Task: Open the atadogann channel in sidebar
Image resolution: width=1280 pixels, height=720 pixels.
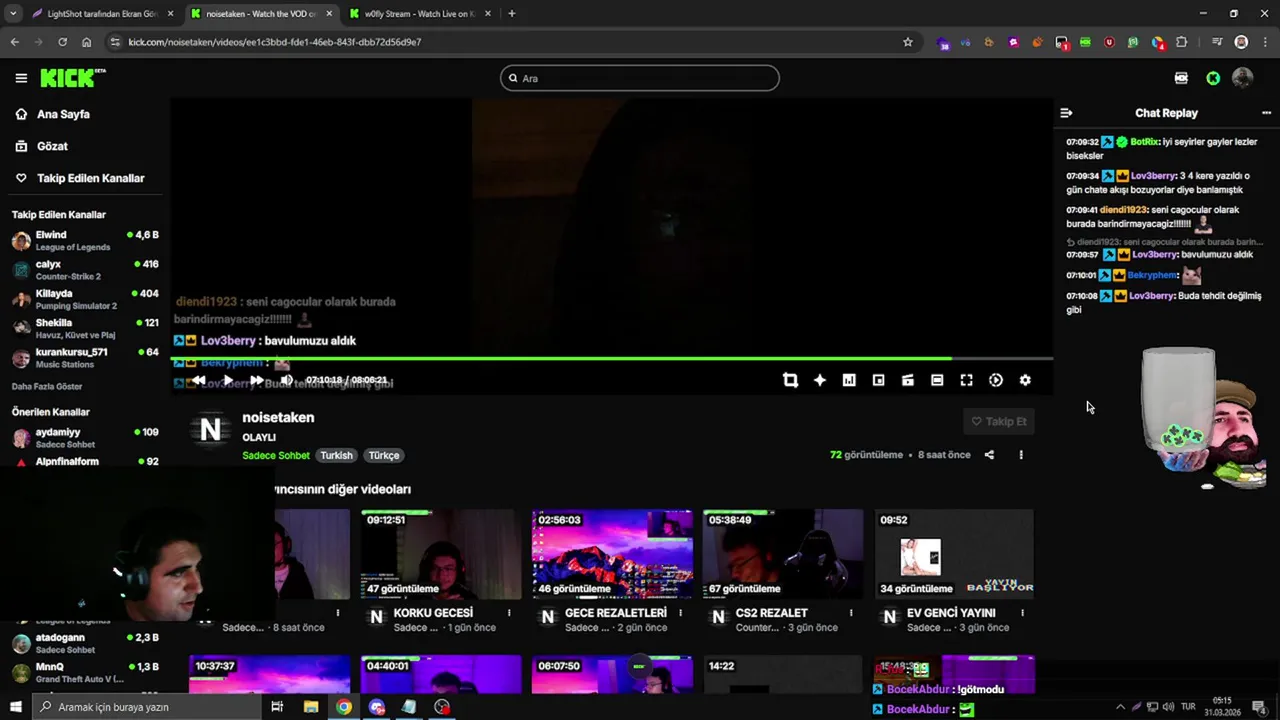Action: pos(85,643)
